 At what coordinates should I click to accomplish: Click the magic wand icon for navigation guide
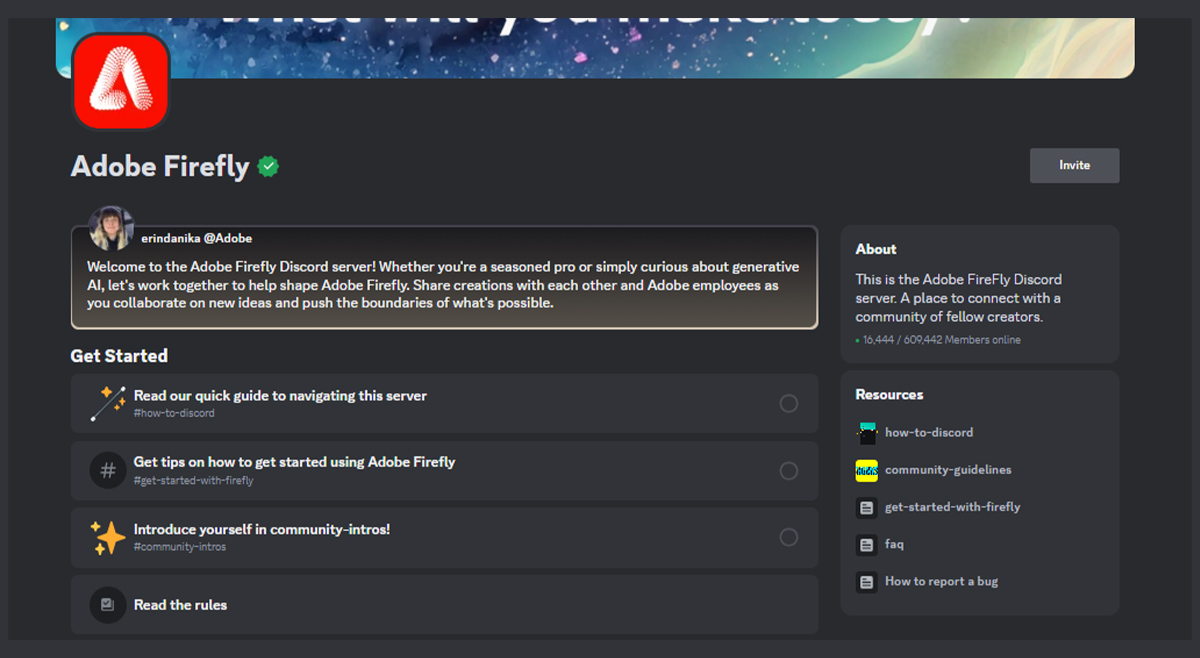tap(107, 403)
